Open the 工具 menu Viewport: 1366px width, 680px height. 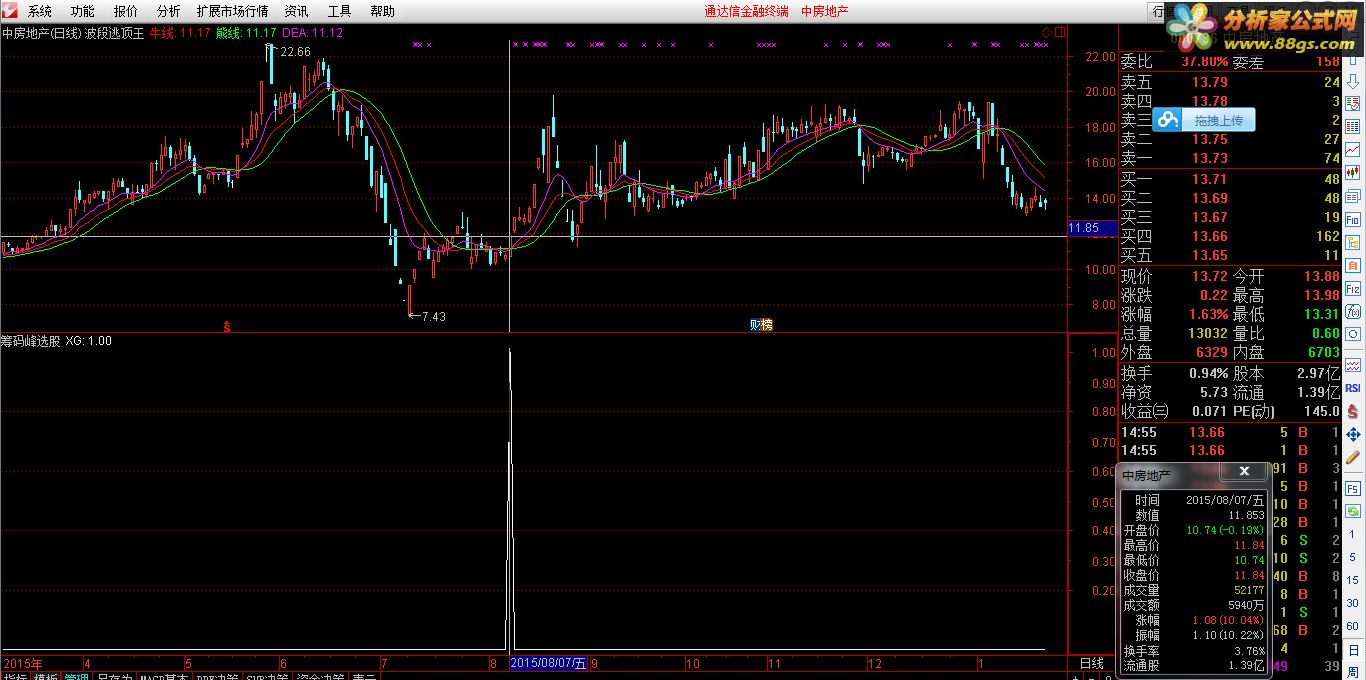click(x=339, y=11)
